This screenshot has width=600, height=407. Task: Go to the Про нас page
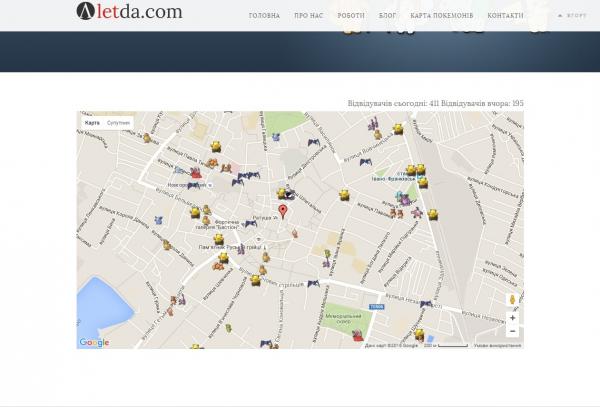308,17
